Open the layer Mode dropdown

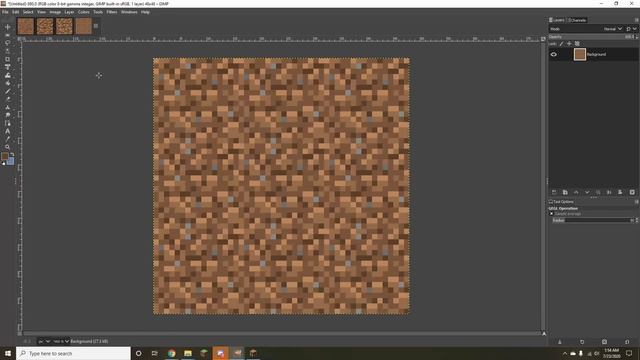613,29
